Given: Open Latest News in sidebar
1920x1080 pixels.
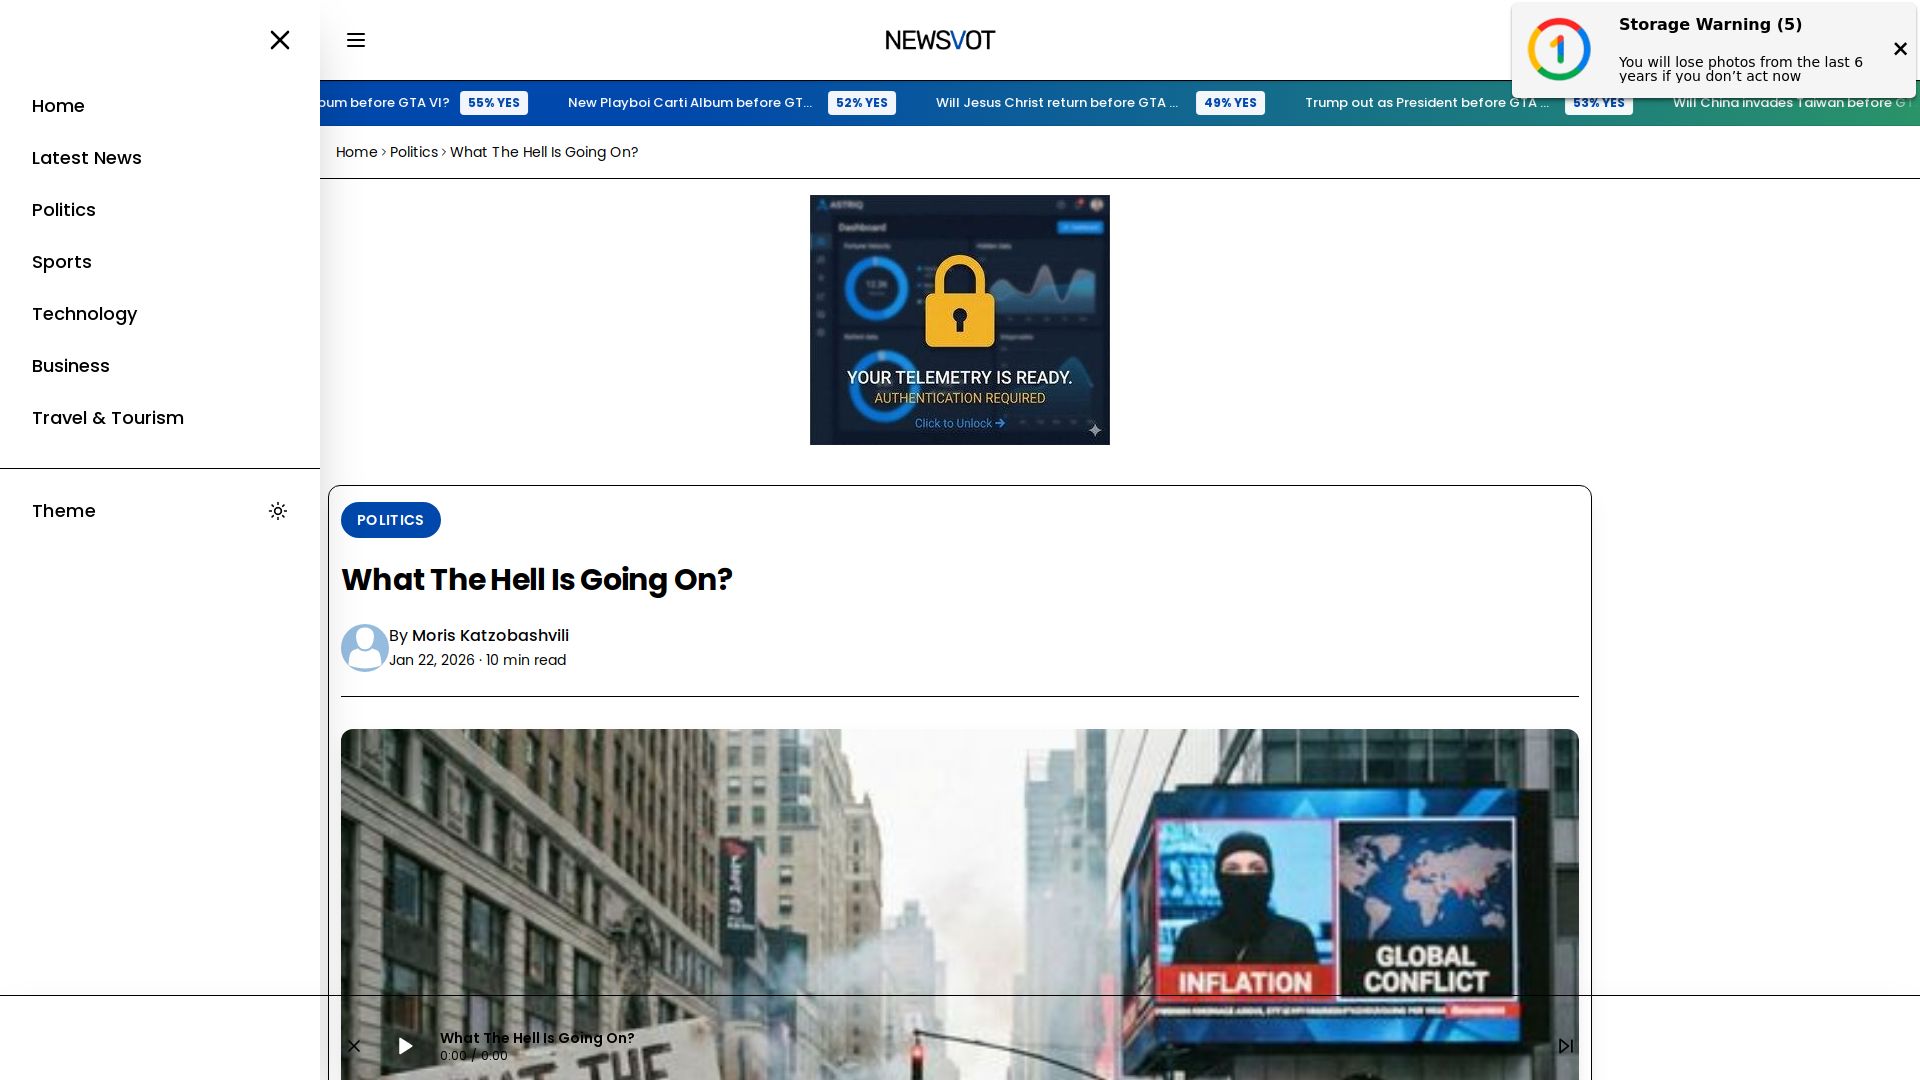Looking at the screenshot, I should 87,158.
